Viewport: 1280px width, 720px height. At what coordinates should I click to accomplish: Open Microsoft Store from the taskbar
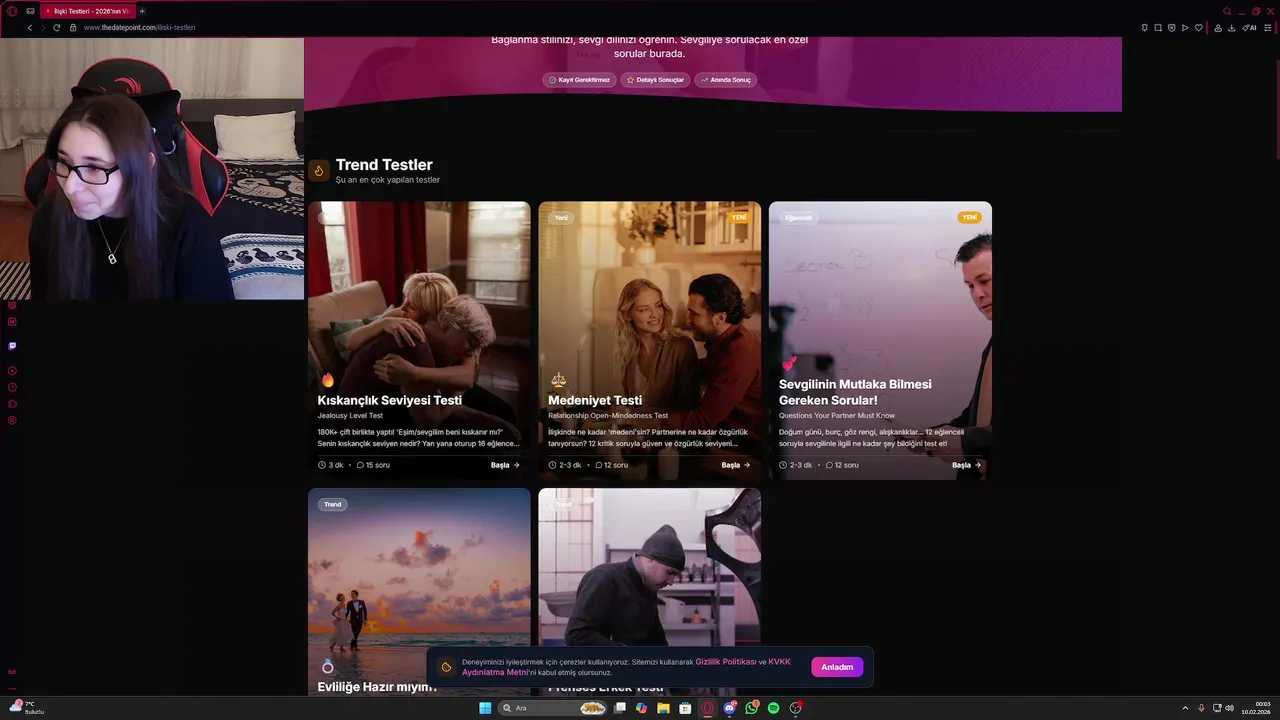pos(685,708)
